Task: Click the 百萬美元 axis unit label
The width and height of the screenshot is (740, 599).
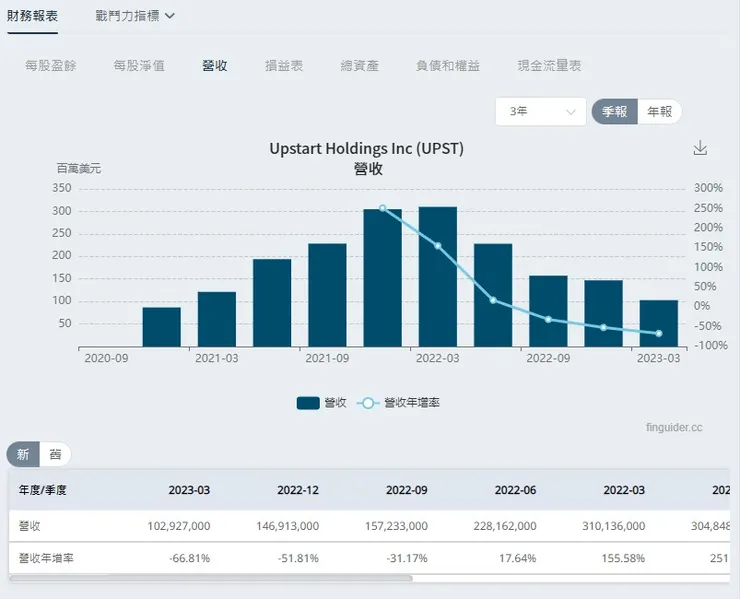Action: [x=79, y=169]
